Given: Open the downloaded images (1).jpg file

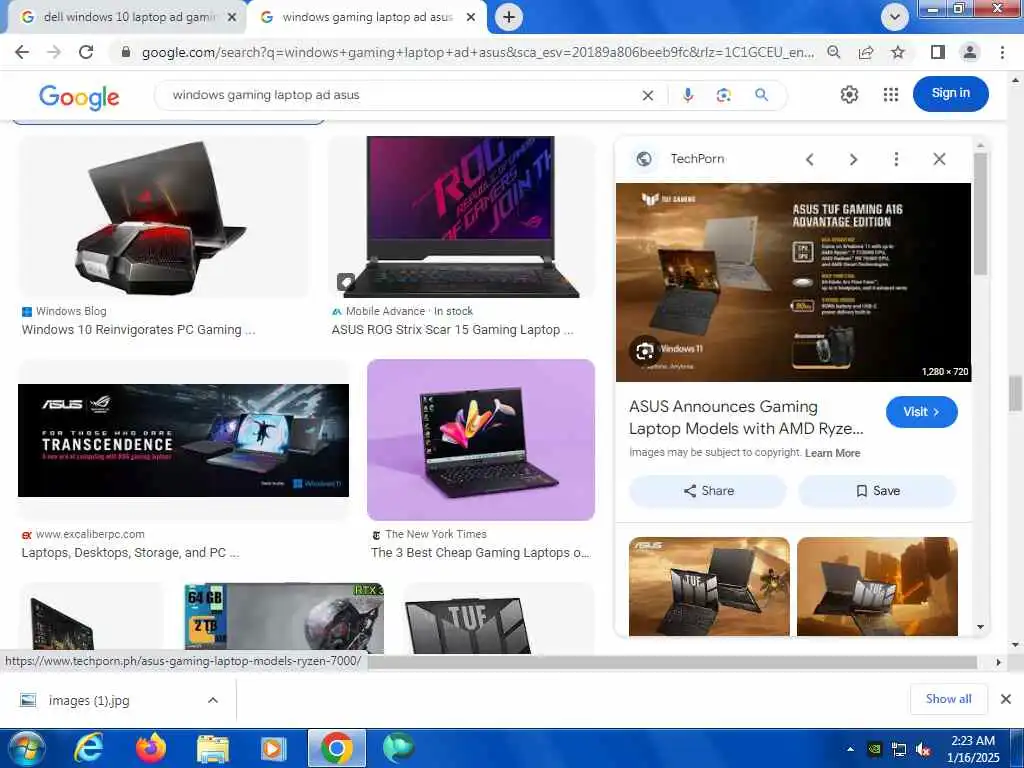Looking at the screenshot, I should (x=89, y=700).
